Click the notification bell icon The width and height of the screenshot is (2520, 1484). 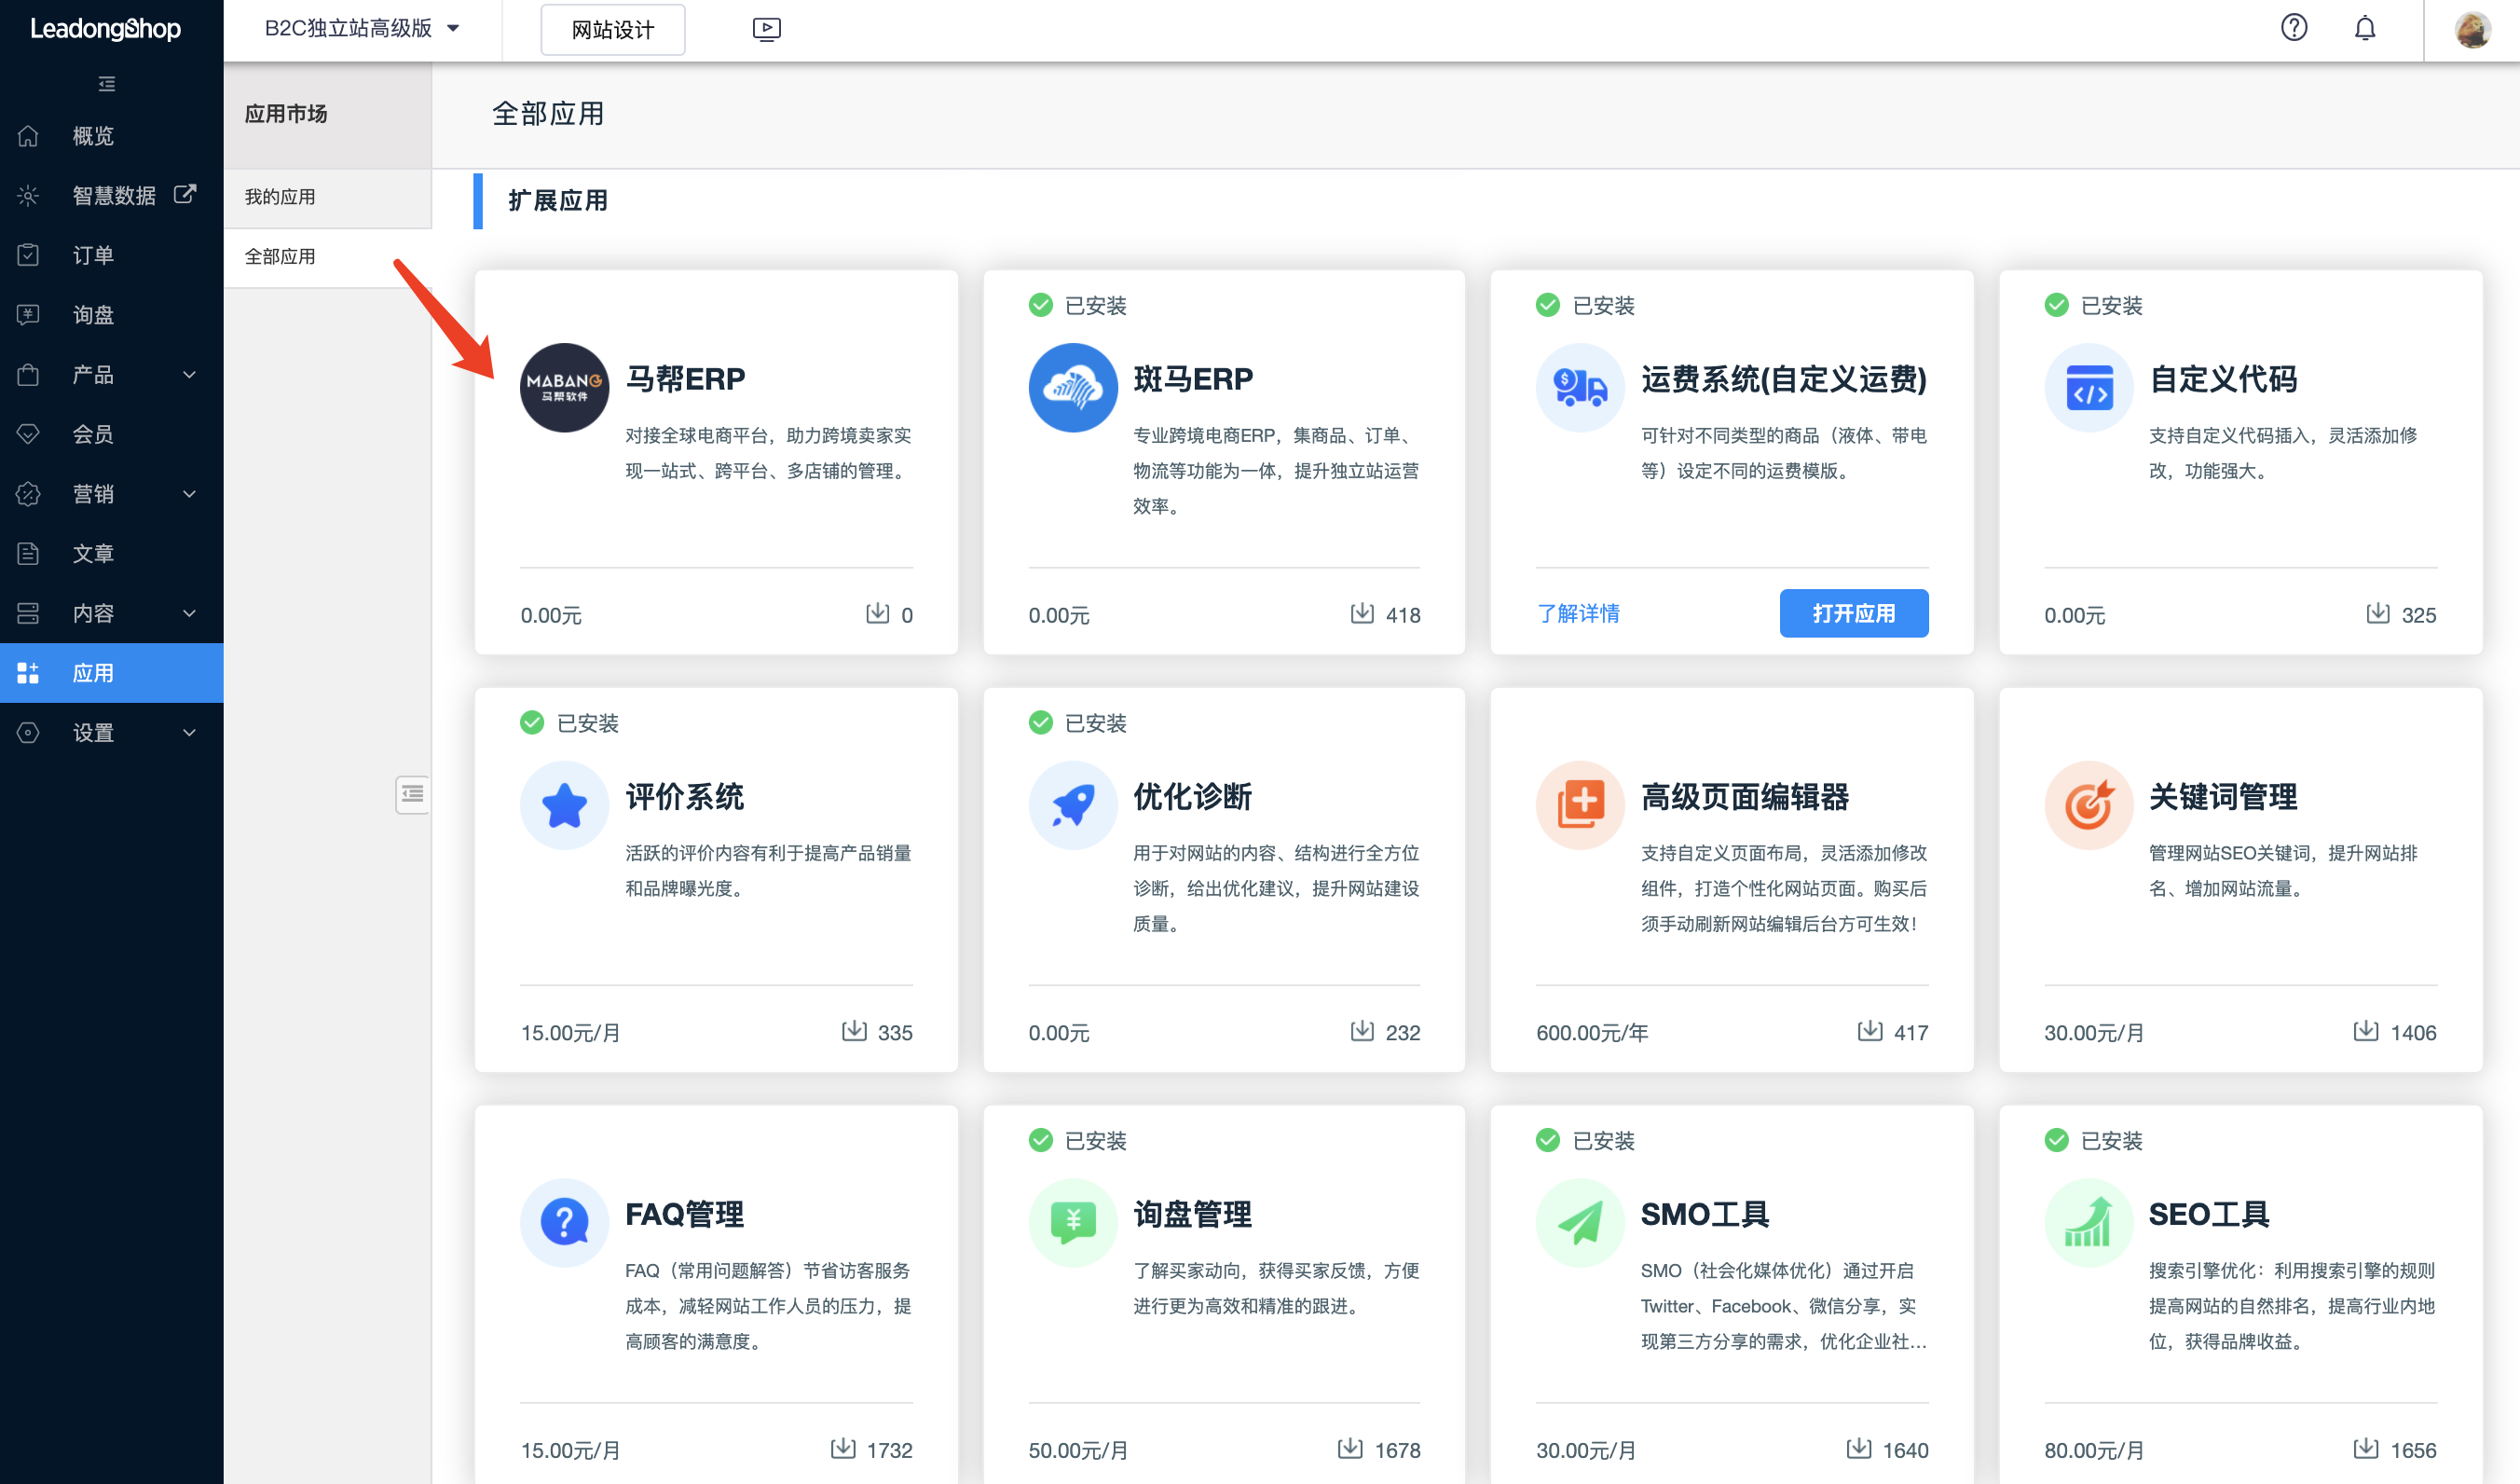coord(2365,28)
